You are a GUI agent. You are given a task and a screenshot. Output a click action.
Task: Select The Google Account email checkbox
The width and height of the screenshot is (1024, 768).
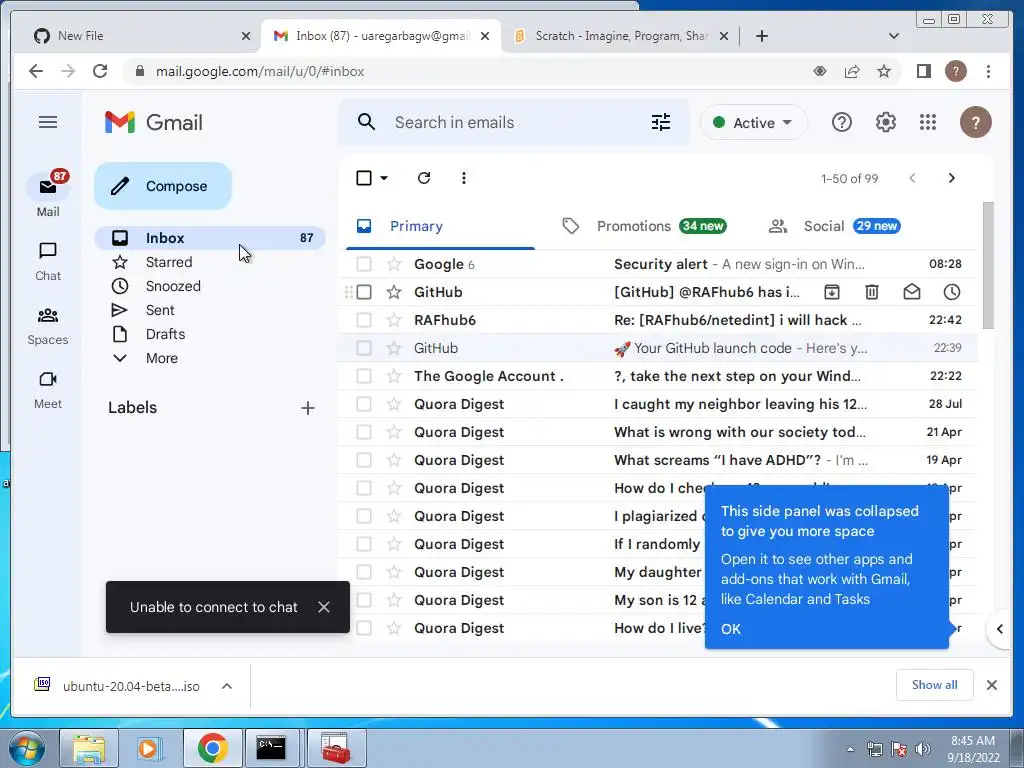click(364, 376)
